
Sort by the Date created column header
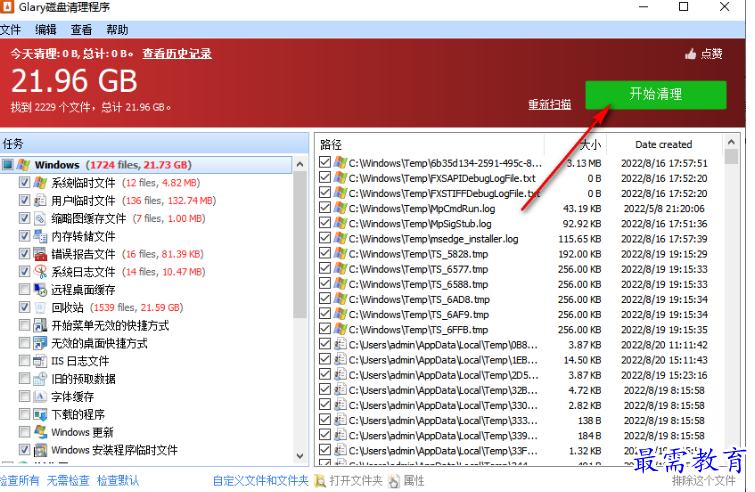(664, 144)
